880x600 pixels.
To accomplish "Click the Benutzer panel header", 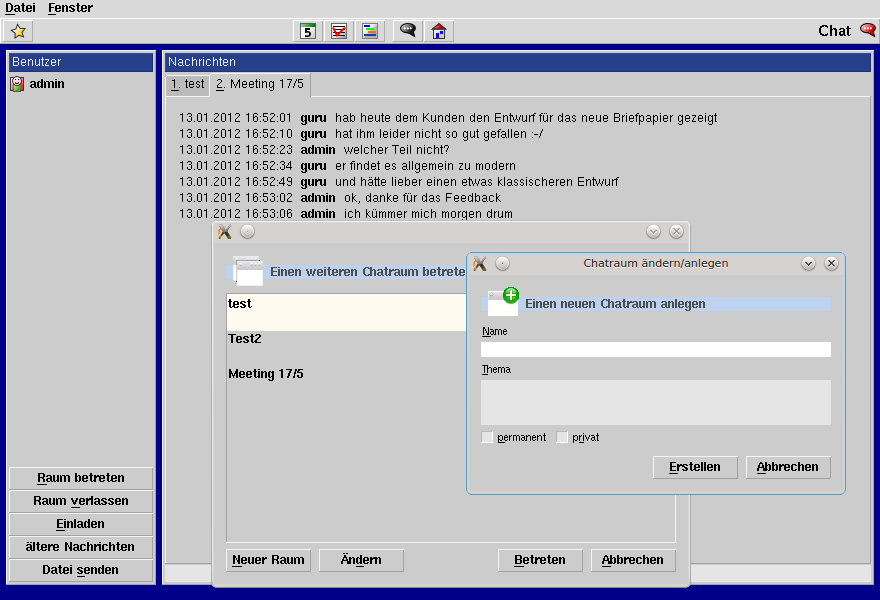I will click(81, 62).
